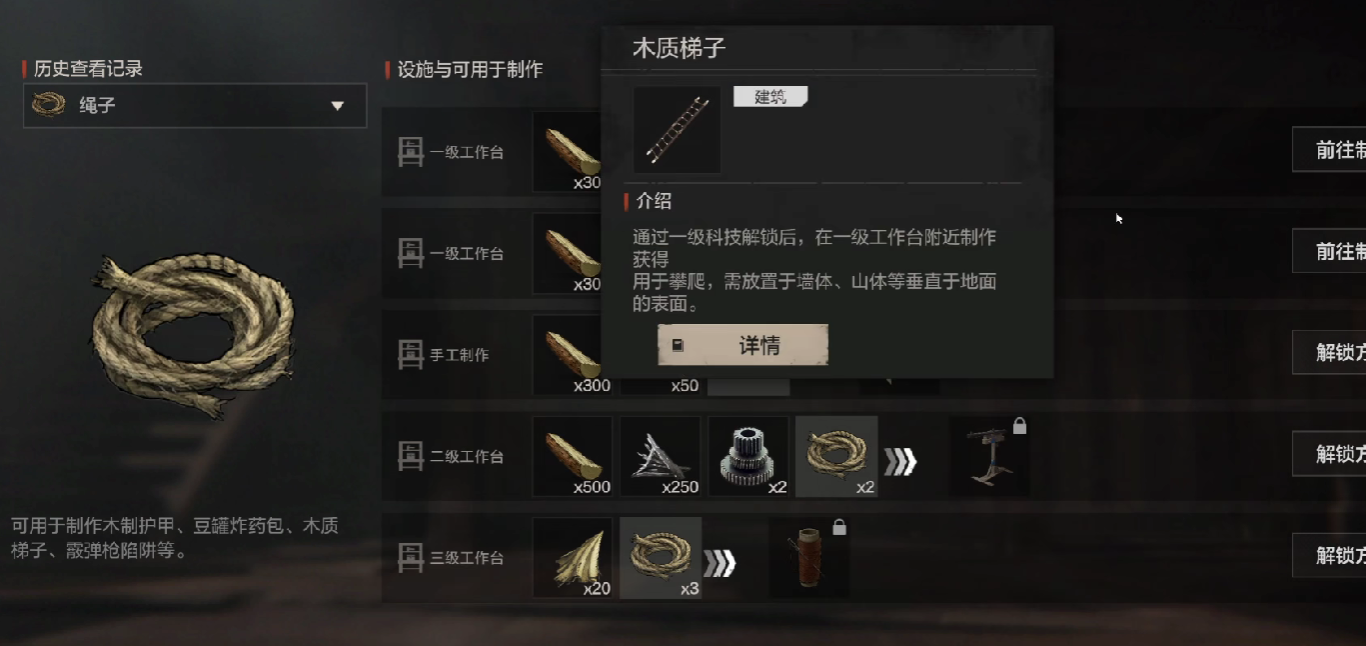Screen dimensions: 1366x646
Task: Open the 绳子 history dropdown arrow
Action: tap(337, 105)
